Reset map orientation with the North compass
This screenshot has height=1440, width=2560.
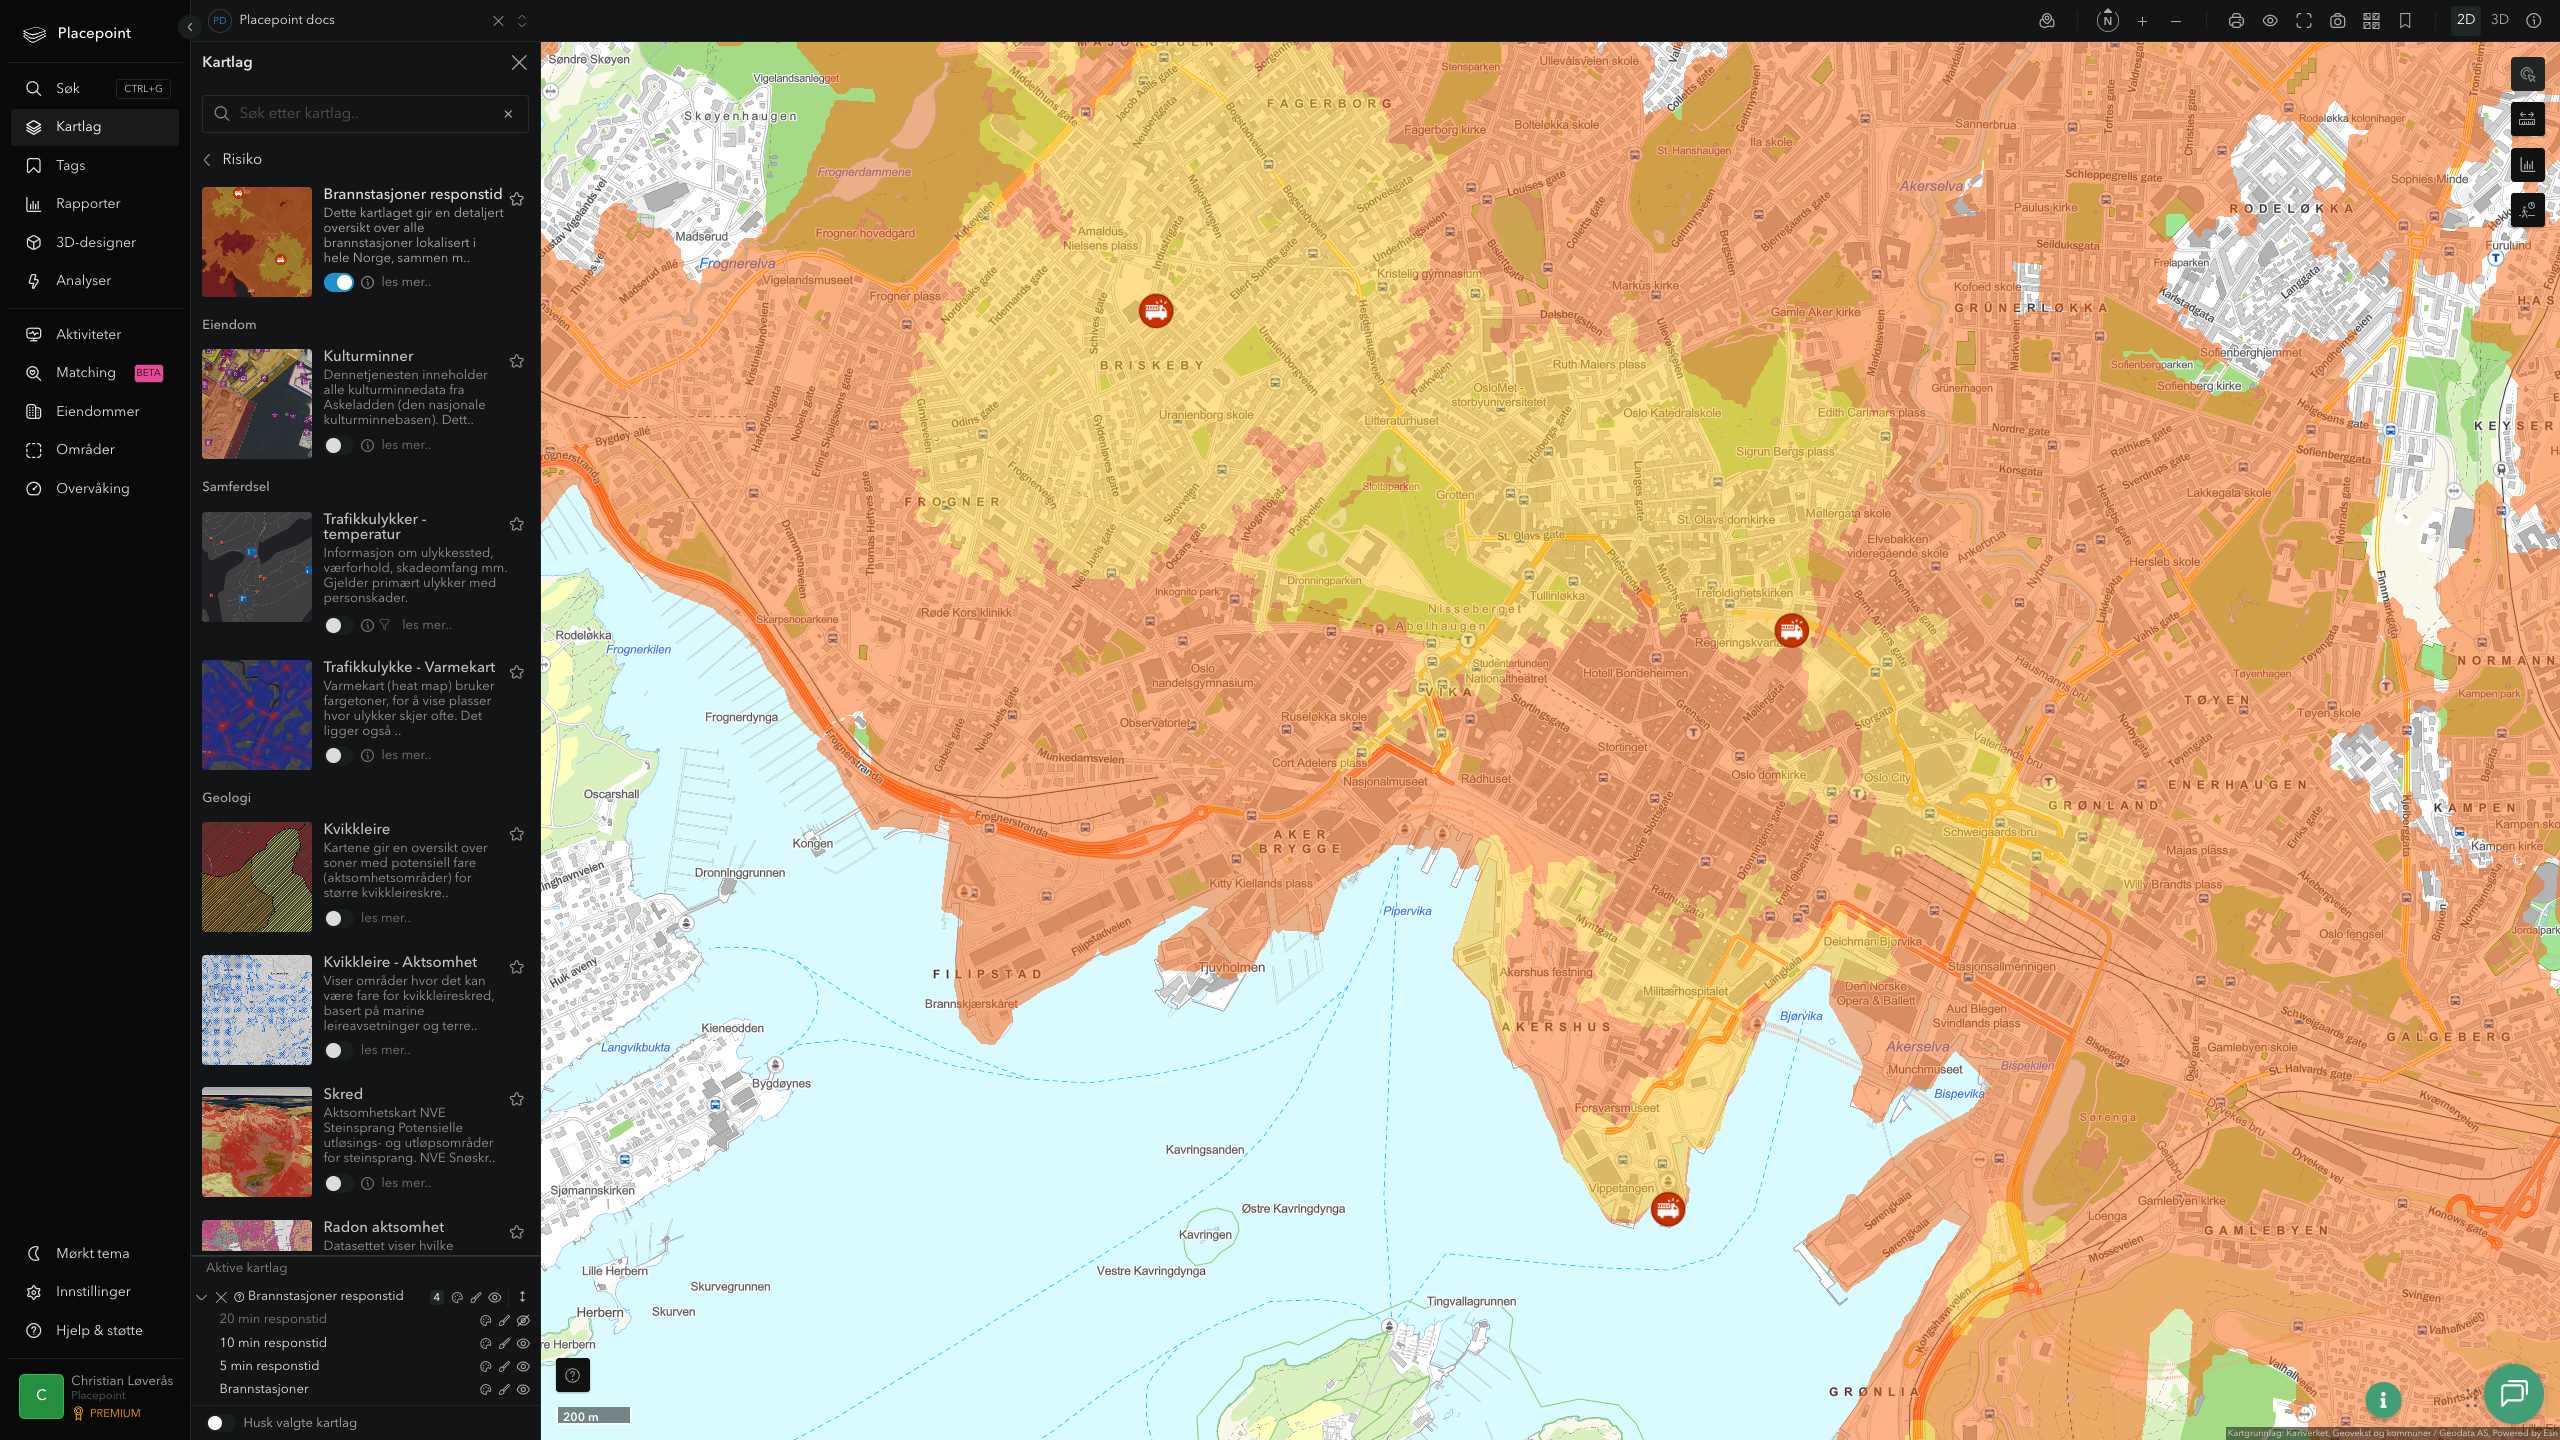click(x=2107, y=20)
